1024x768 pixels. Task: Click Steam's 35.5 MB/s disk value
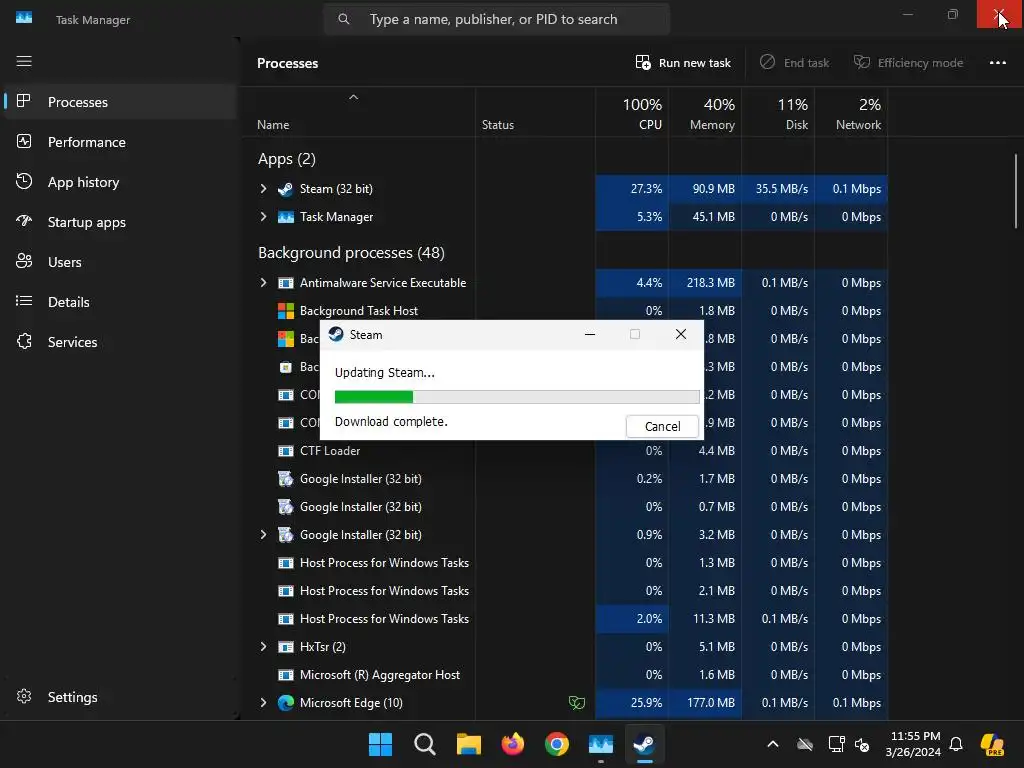tap(782, 189)
